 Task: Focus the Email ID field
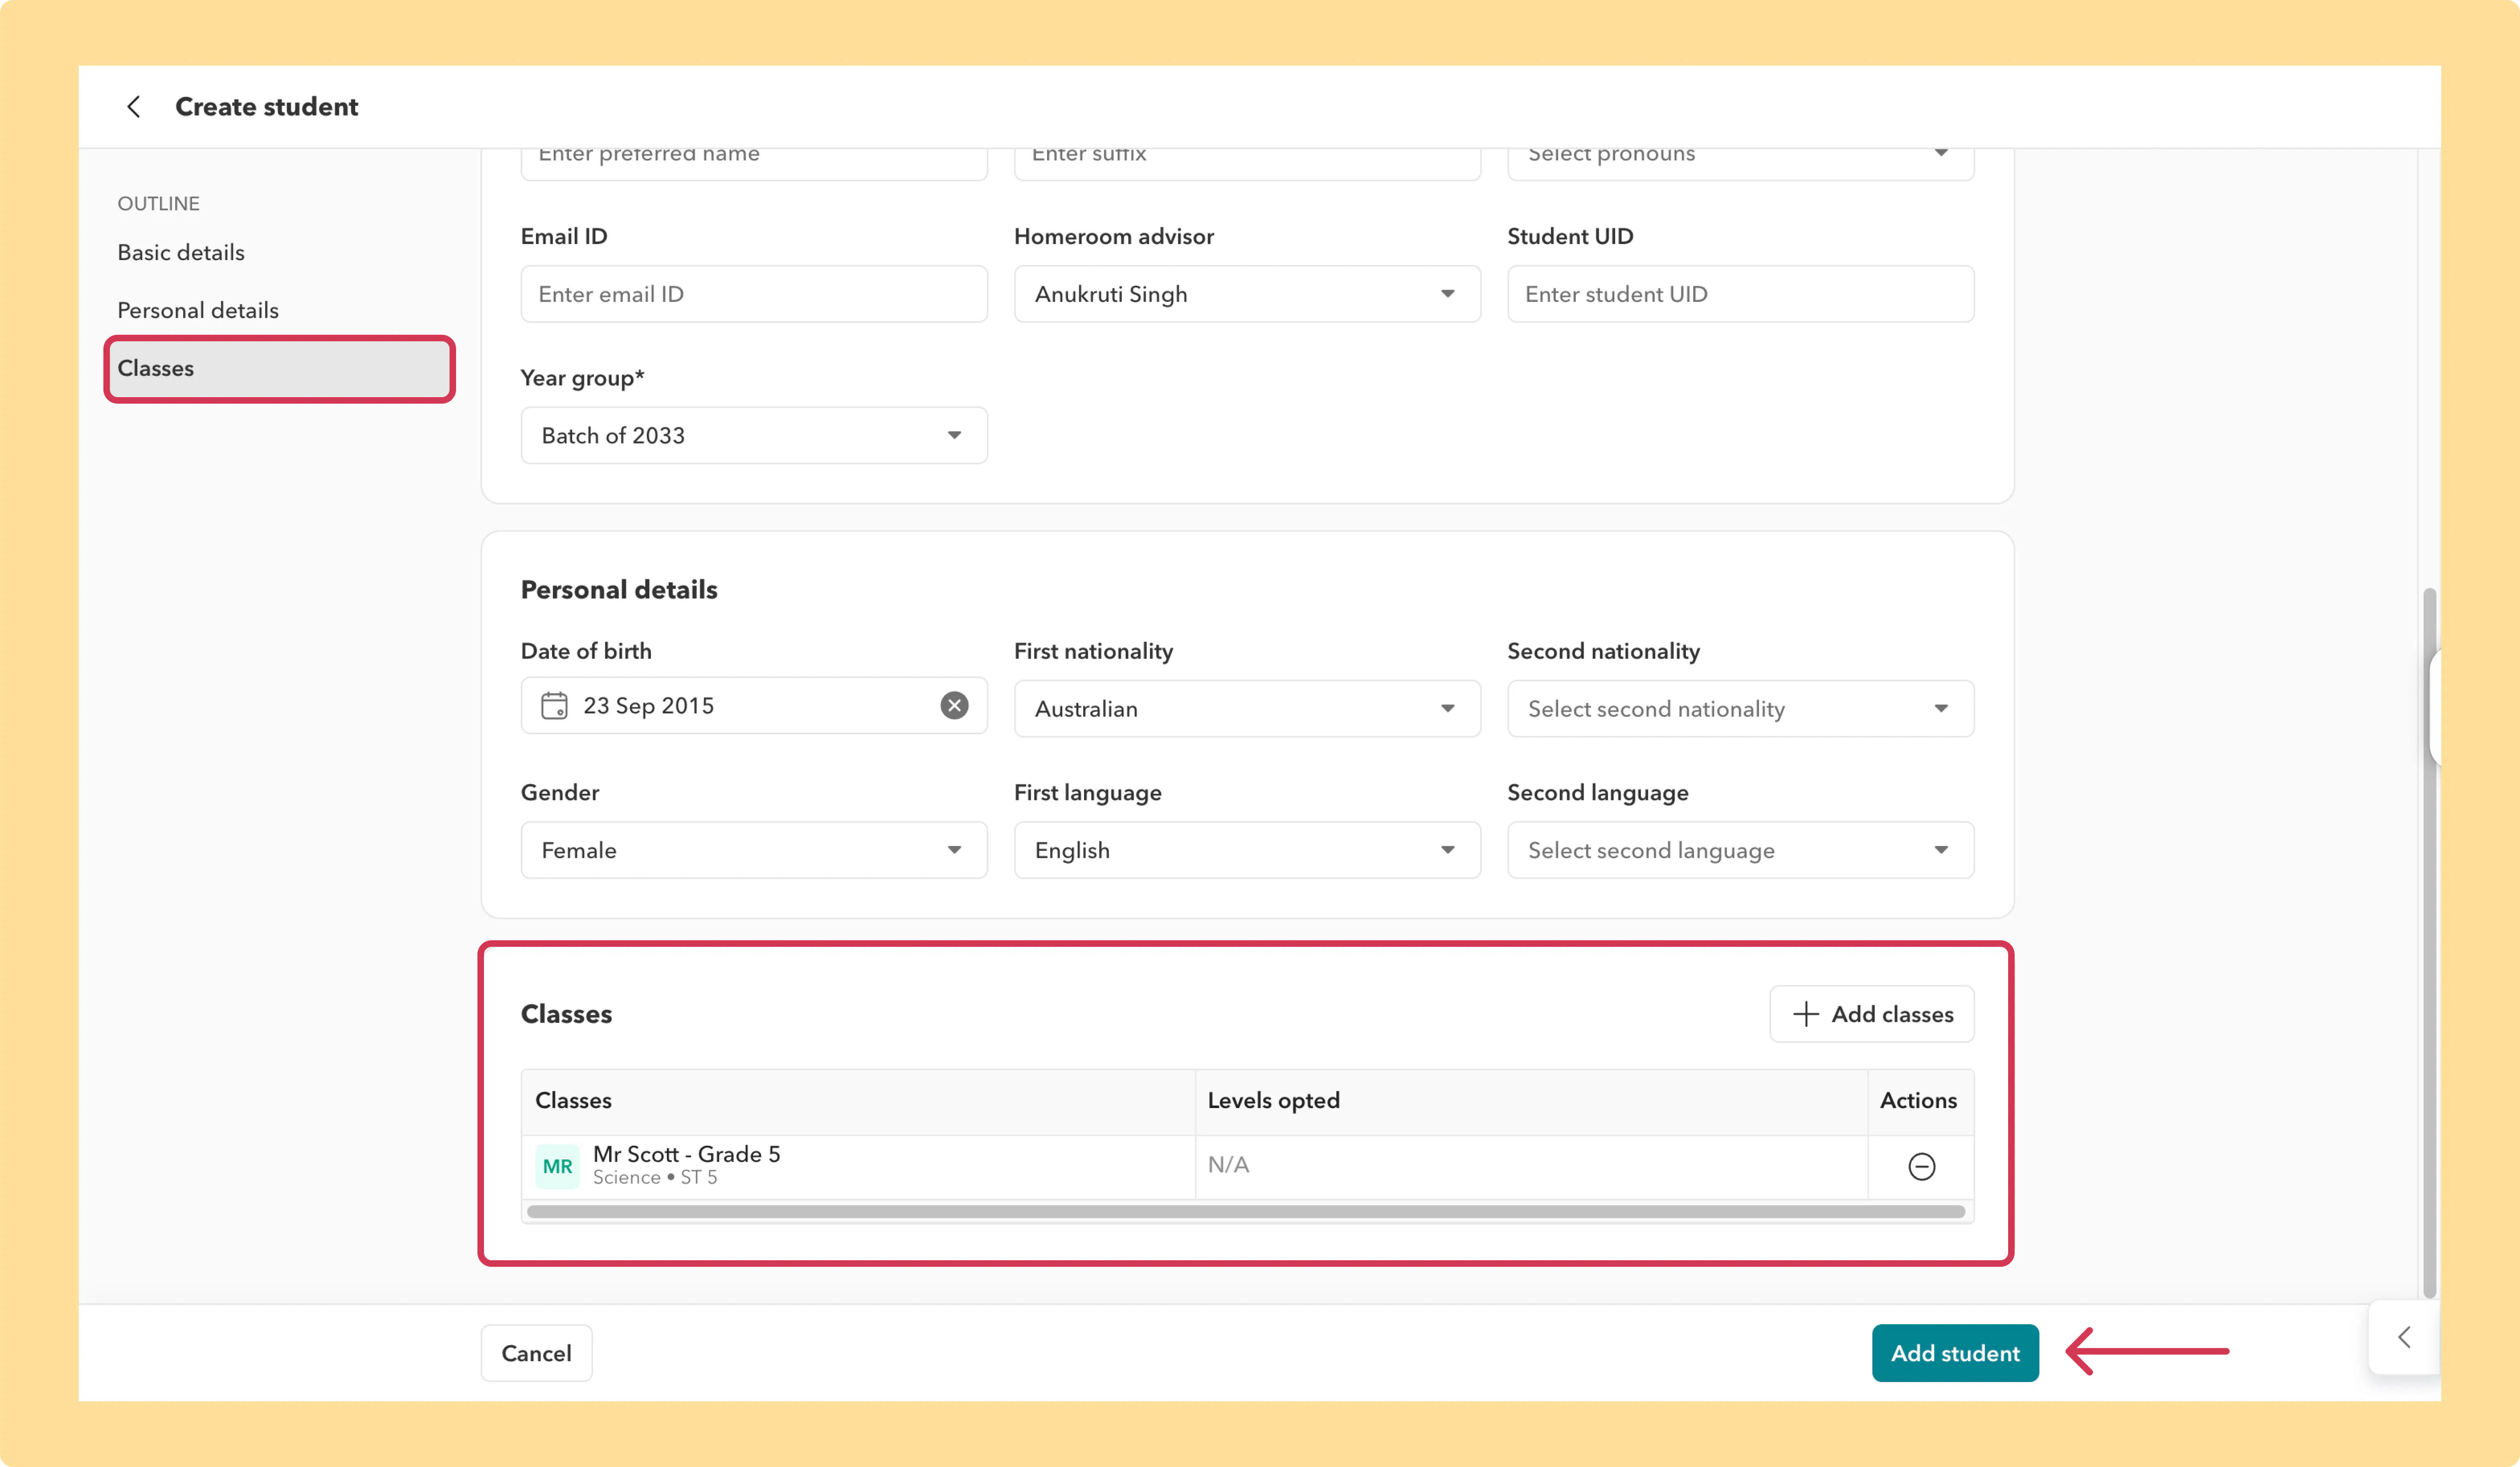pyautogui.click(x=754, y=294)
